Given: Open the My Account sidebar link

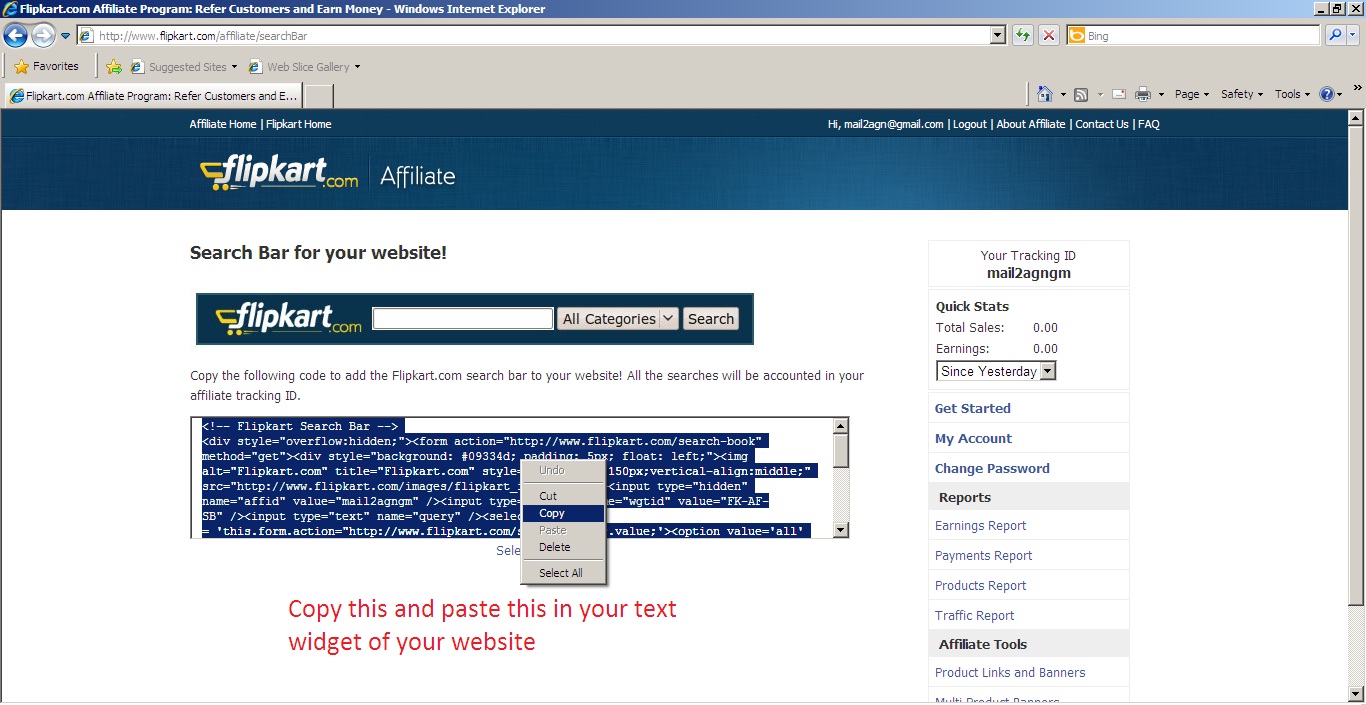Looking at the screenshot, I should point(973,438).
